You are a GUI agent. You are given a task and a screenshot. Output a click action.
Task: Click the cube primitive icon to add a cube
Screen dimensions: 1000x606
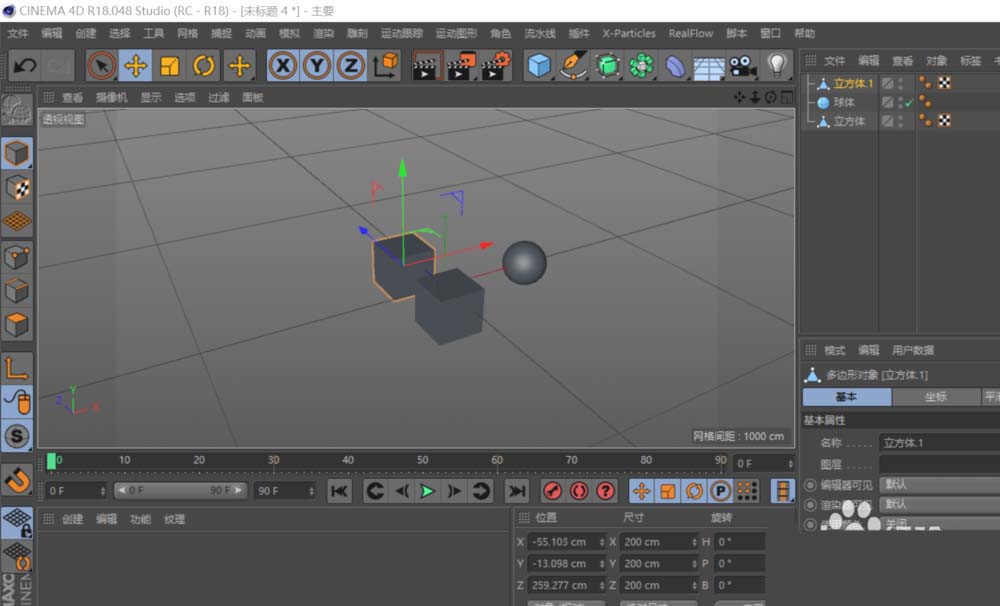tap(537, 64)
